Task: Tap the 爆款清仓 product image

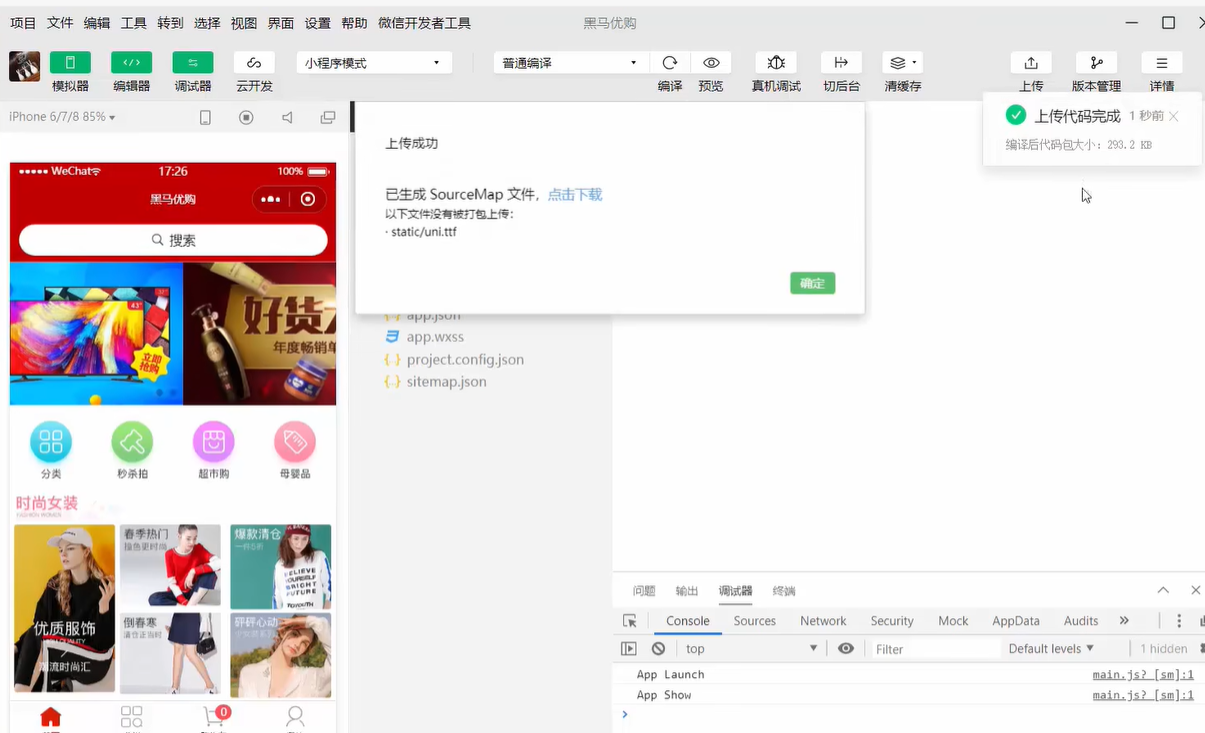Action: coord(280,566)
